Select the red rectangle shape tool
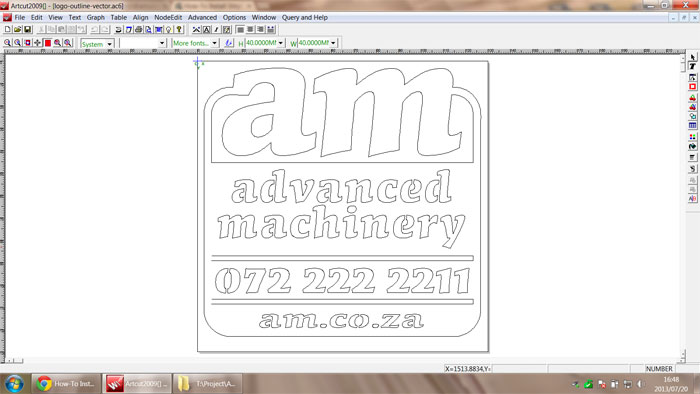 pyautogui.click(x=692, y=87)
